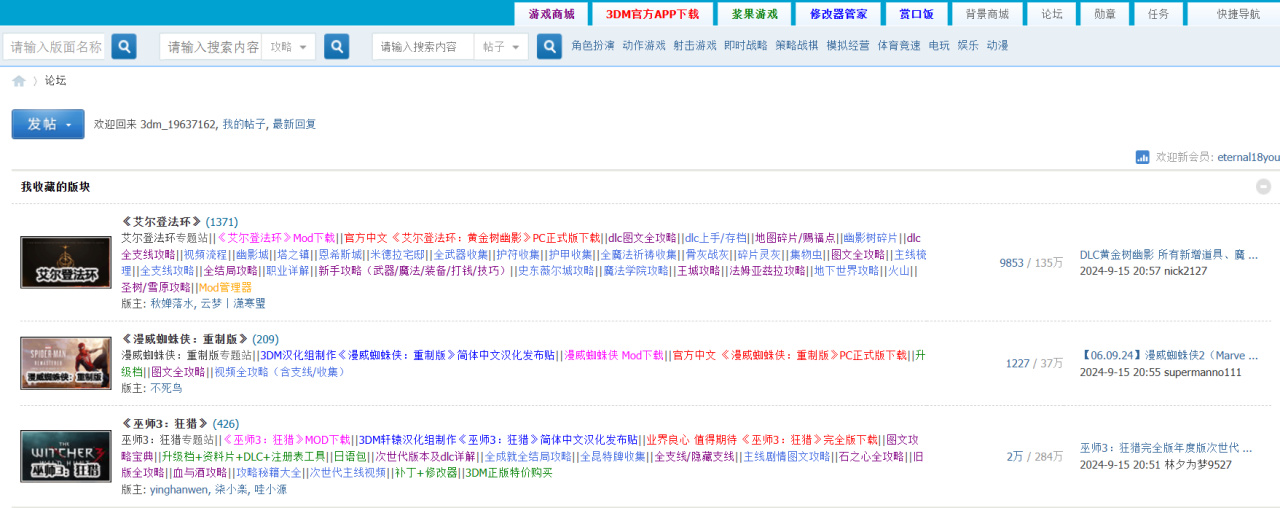Collapse the 我收藏的版块 section
The width and height of the screenshot is (1280, 508).
point(1263,187)
